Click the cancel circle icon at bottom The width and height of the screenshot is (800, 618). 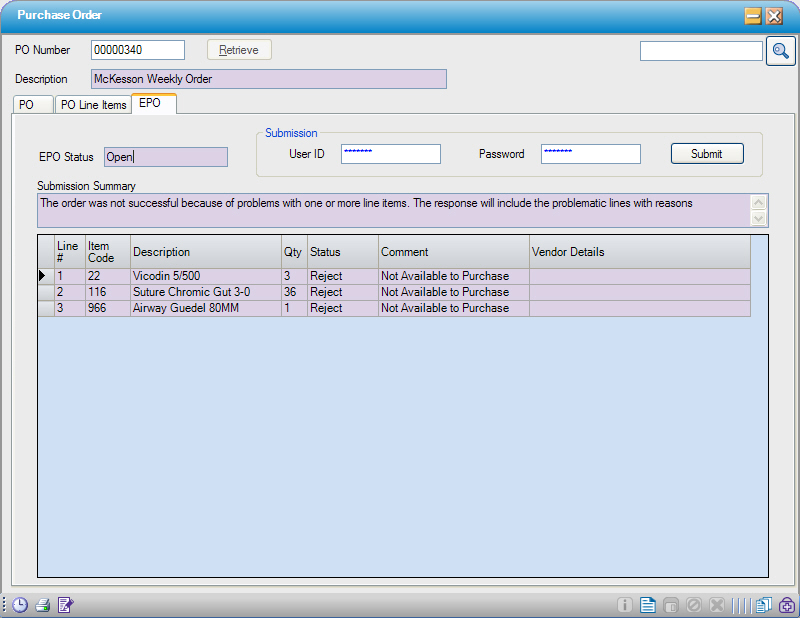694,605
